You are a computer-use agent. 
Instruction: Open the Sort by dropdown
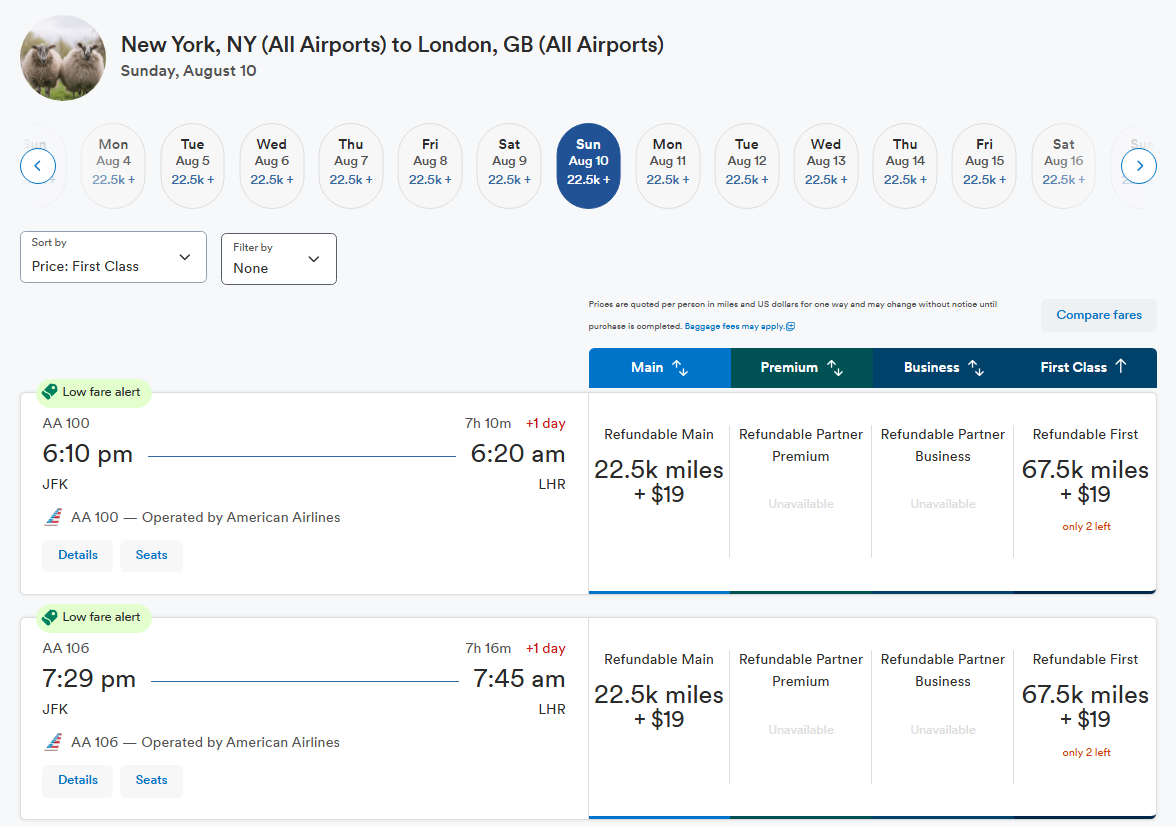pos(113,257)
